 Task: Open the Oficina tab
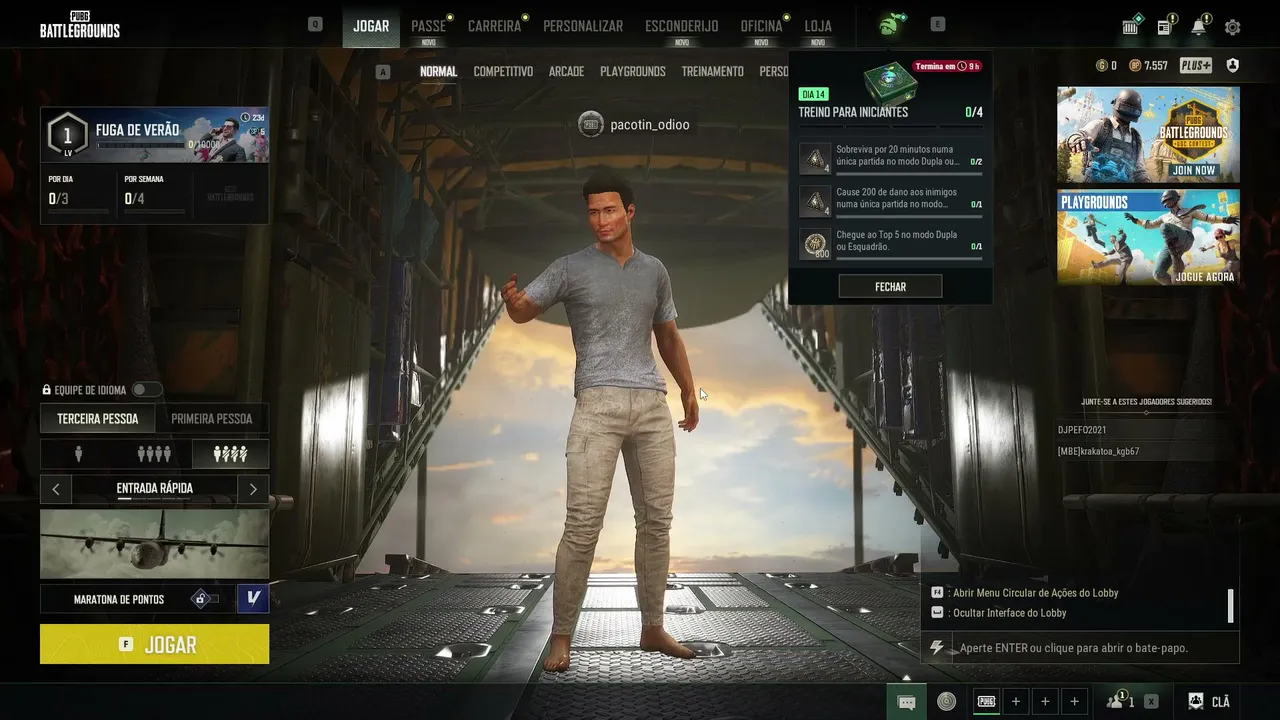(761, 26)
